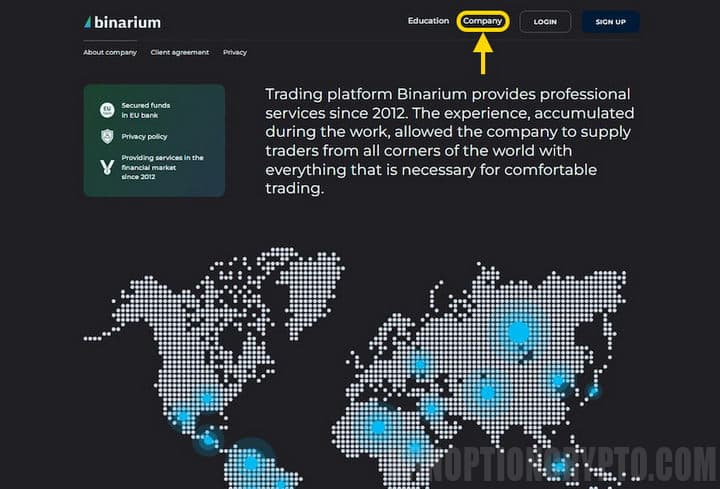This screenshot has height=489, width=720.
Task: Click the blue glow over West Africa
Action: [378, 427]
